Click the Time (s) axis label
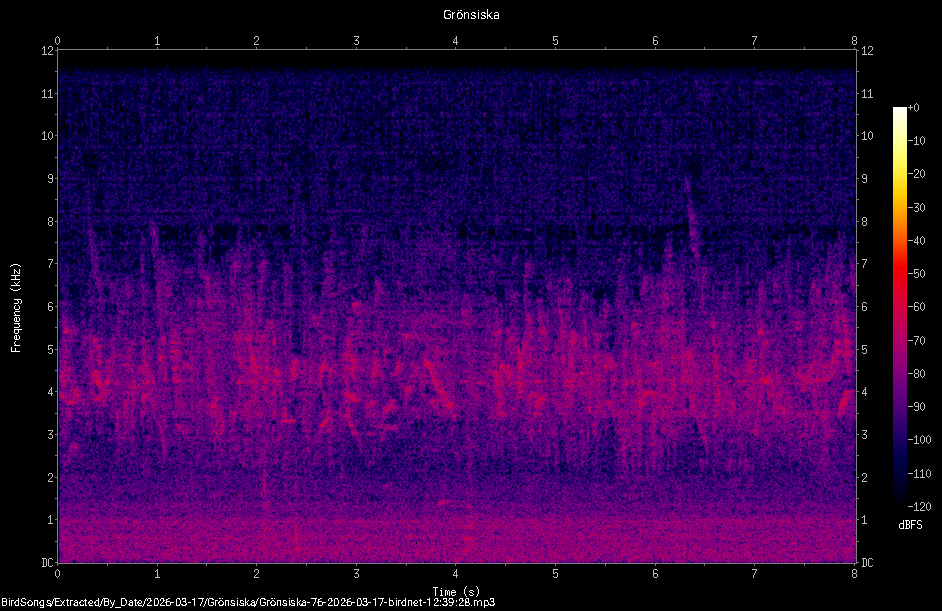The width and height of the screenshot is (942, 611). [x=456, y=591]
